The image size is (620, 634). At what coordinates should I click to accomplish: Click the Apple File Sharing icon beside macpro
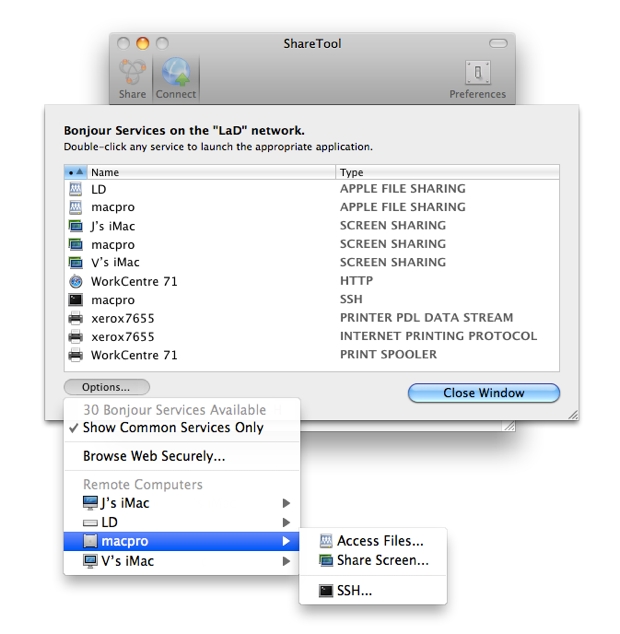(x=76, y=207)
